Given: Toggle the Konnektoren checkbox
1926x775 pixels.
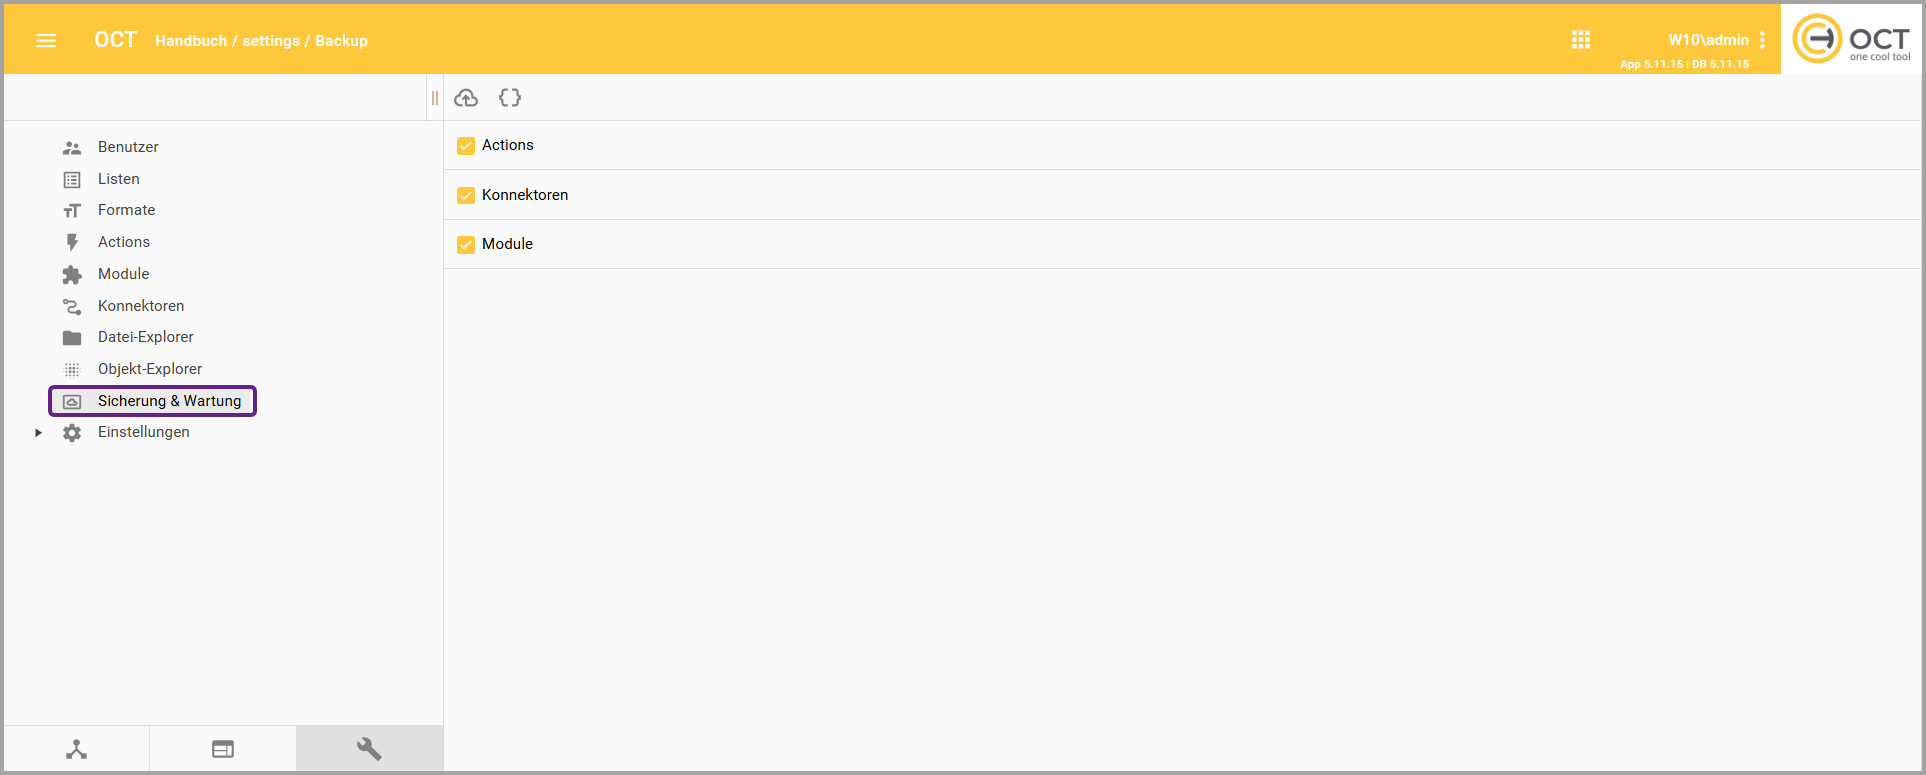Looking at the screenshot, I should 466,195.
